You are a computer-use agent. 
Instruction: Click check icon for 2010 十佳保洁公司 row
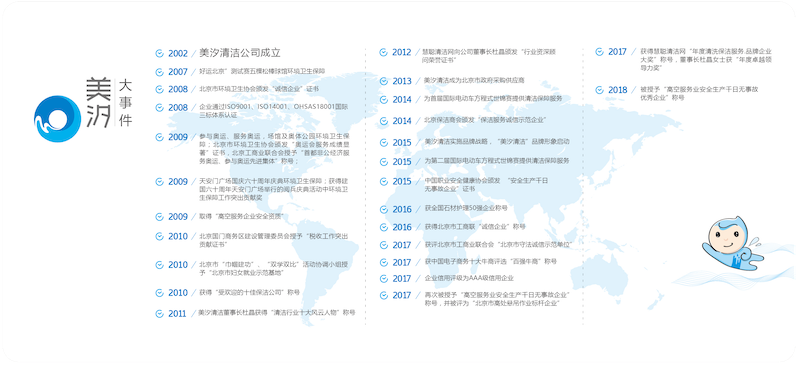159,292
